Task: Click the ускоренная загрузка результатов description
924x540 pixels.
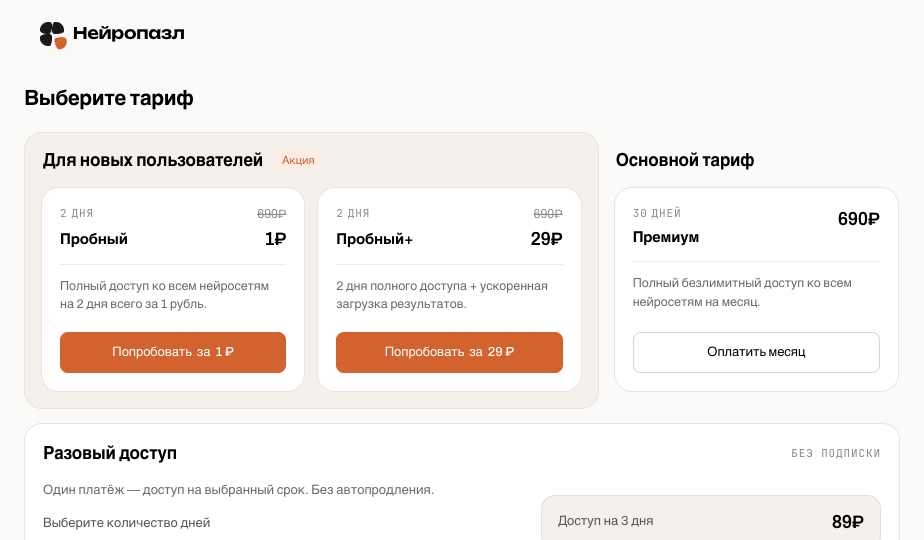Action: [442, 295]
